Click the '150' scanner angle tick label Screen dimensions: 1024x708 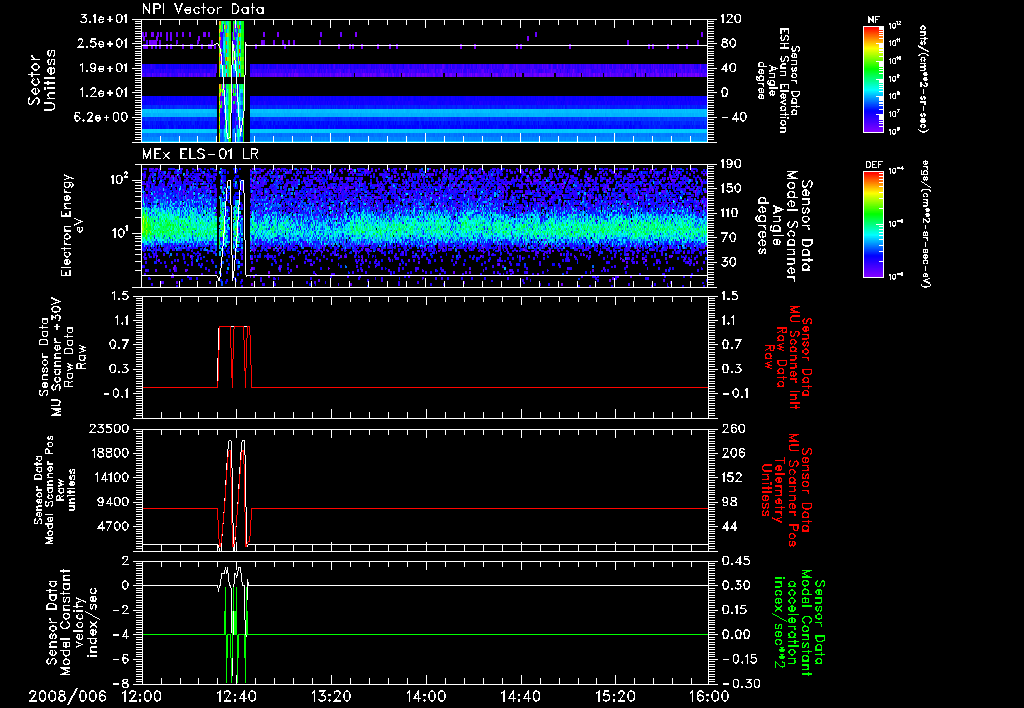tap(731, 188)
